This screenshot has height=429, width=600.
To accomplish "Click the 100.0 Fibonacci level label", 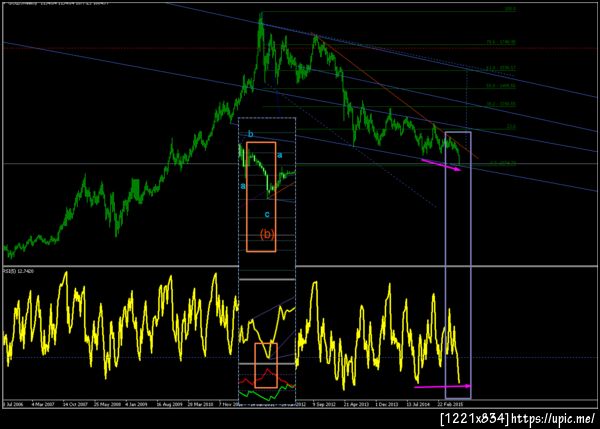I will pyautogui.click(x=510, y=9).
